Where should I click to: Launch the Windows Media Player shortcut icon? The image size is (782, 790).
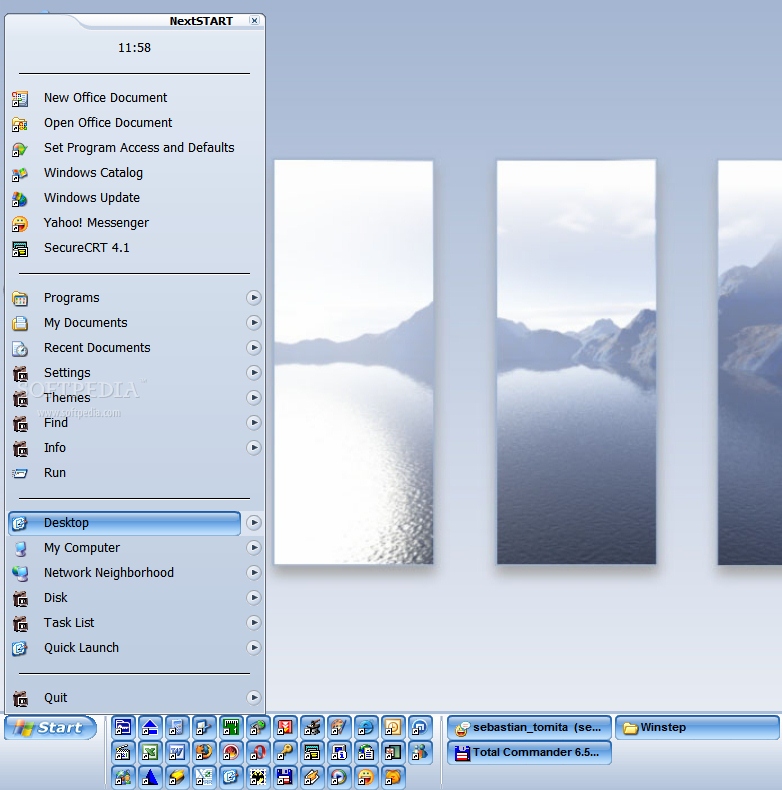339,777
